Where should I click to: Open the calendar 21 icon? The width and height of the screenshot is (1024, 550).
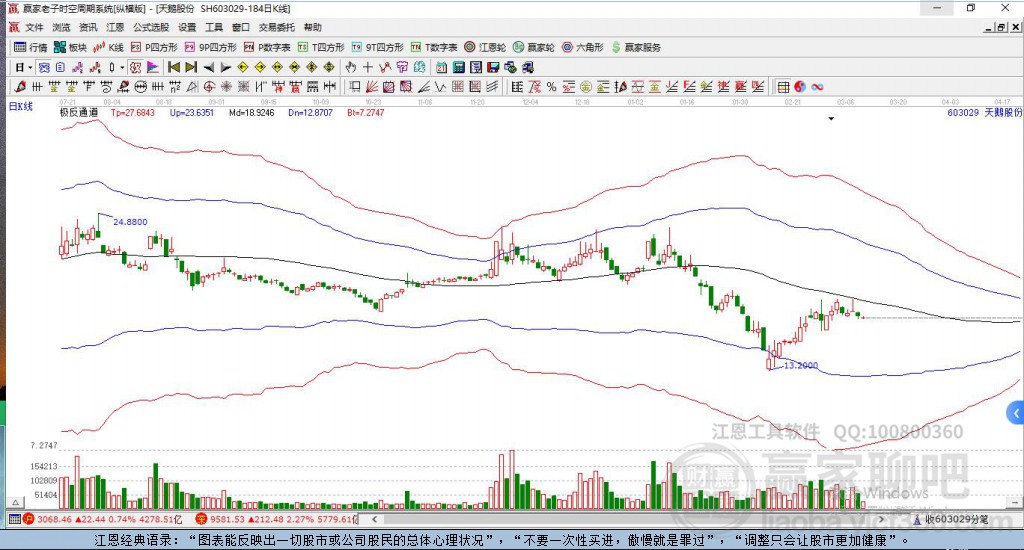coord(441,67)
